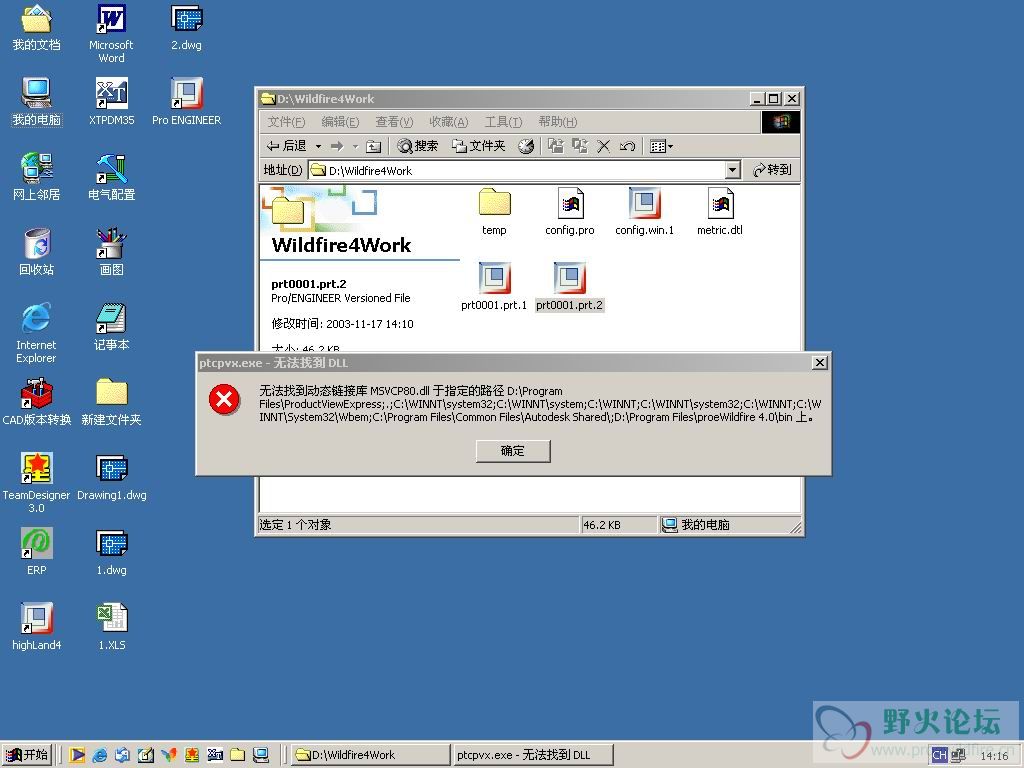Screen dimensions: 1024x768
Task: Click the 14:16 clock in system tray
Action: tap(994, 756)
